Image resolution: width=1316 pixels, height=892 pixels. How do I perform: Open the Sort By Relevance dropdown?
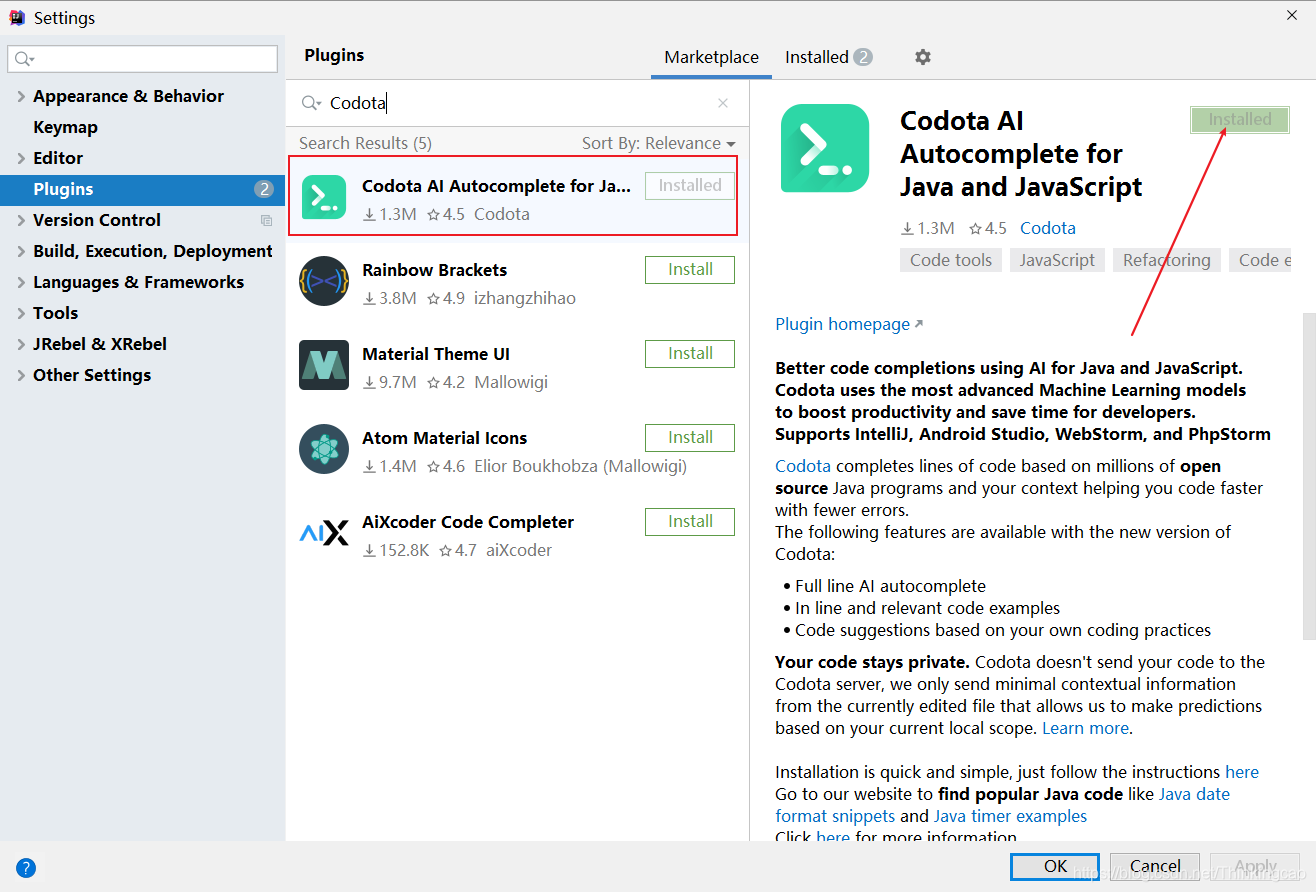[x=658, y=143]
